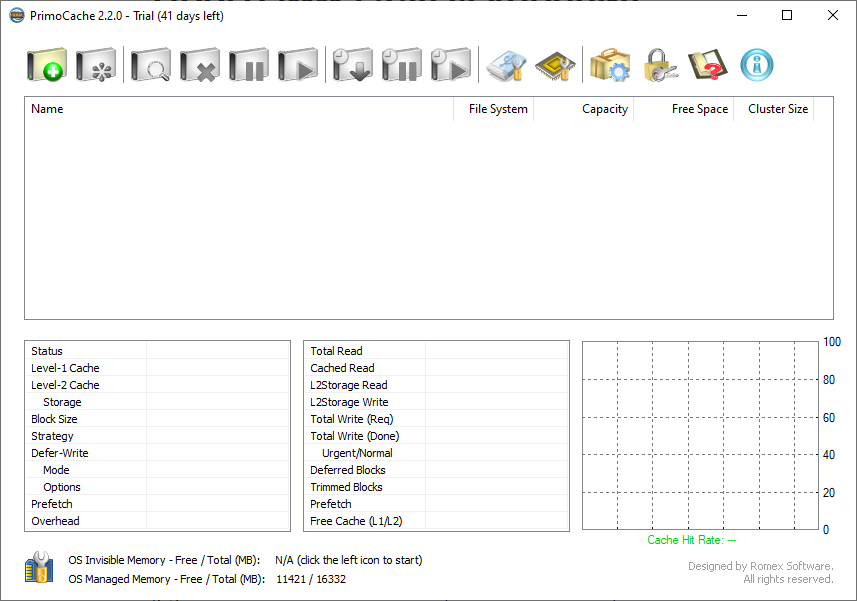Select the Defer-Write row
This screenshot has width=857, height=601.
point(157,452)
